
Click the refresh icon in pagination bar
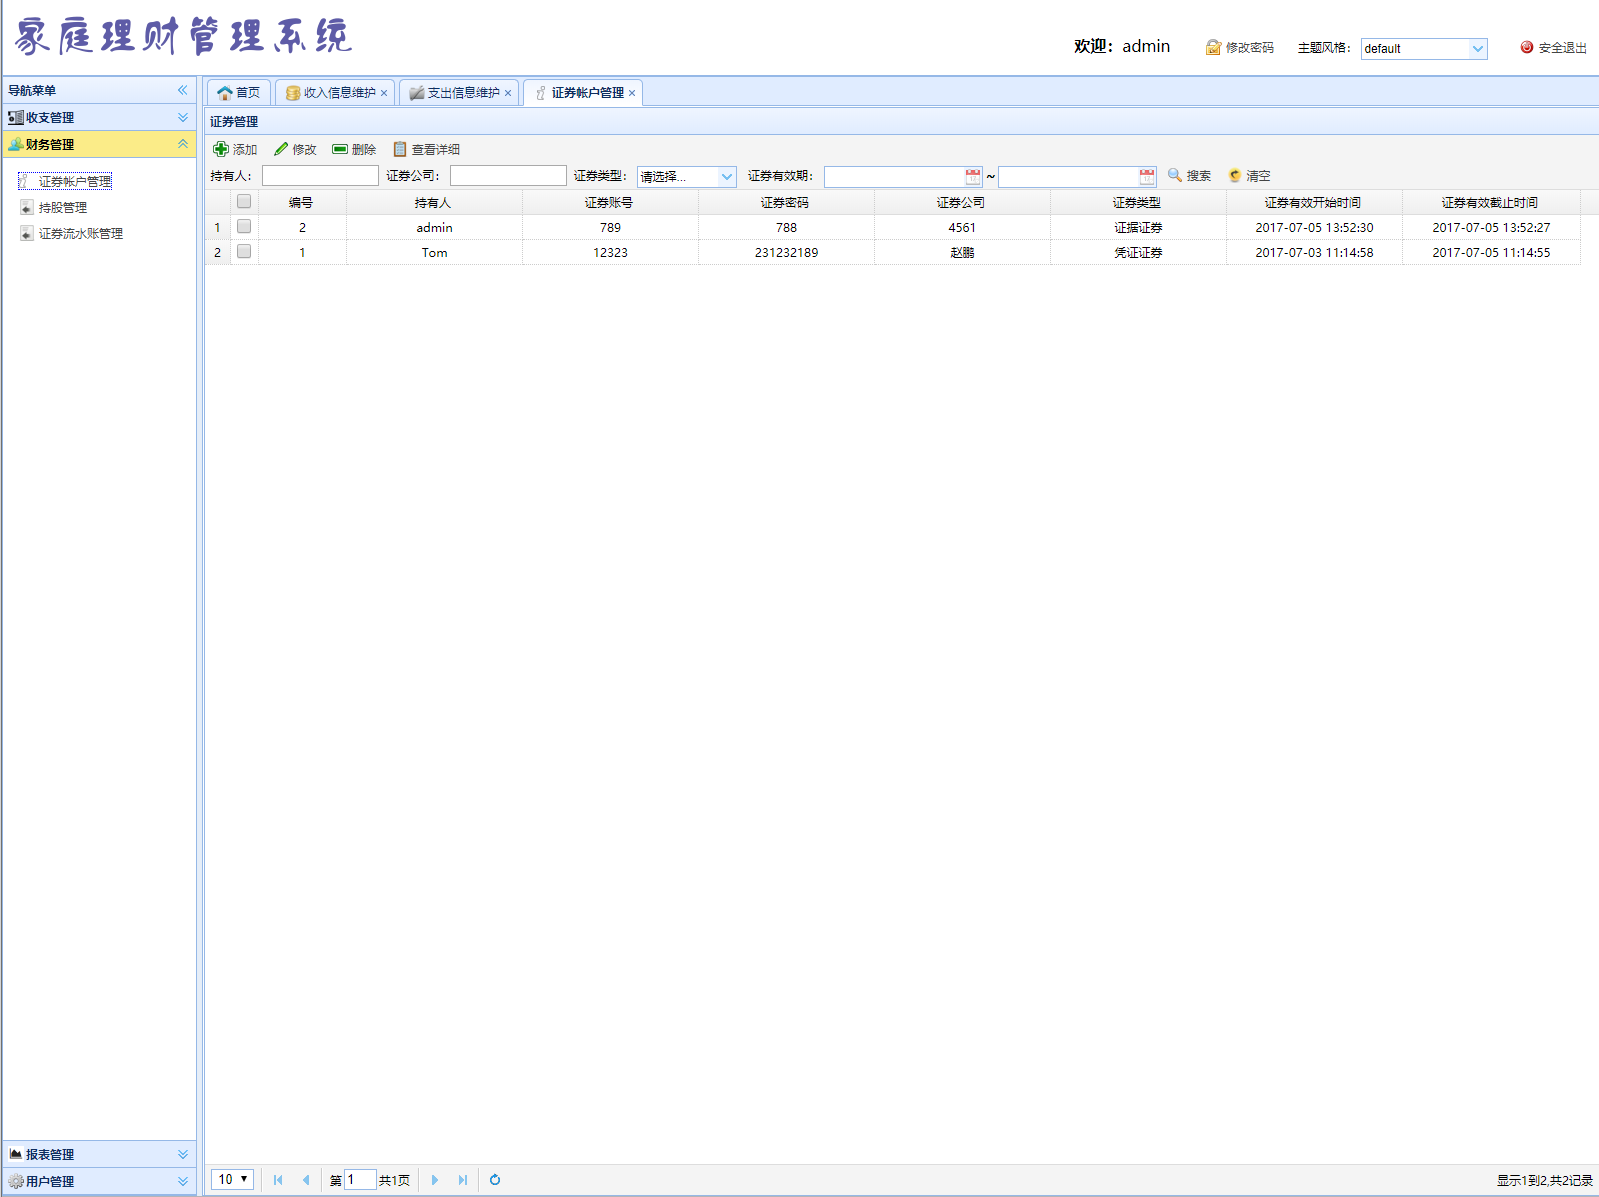pos(495,1180)
